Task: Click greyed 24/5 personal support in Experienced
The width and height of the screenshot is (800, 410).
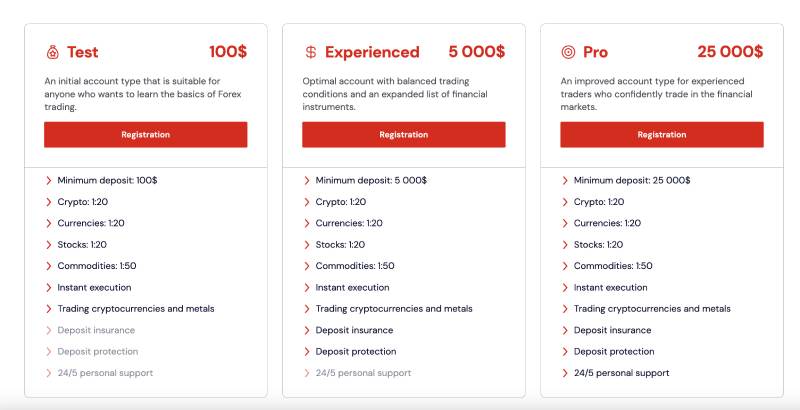Action: [x=363, y=373]
